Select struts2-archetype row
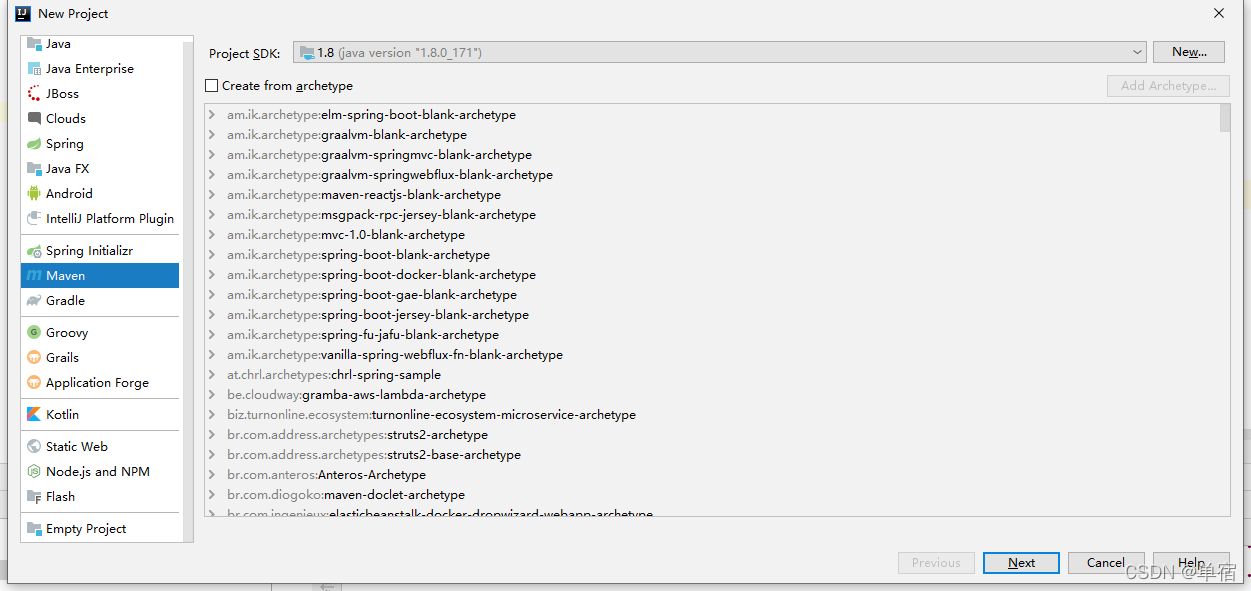The image size is (1251, 591). coord(712,435)
